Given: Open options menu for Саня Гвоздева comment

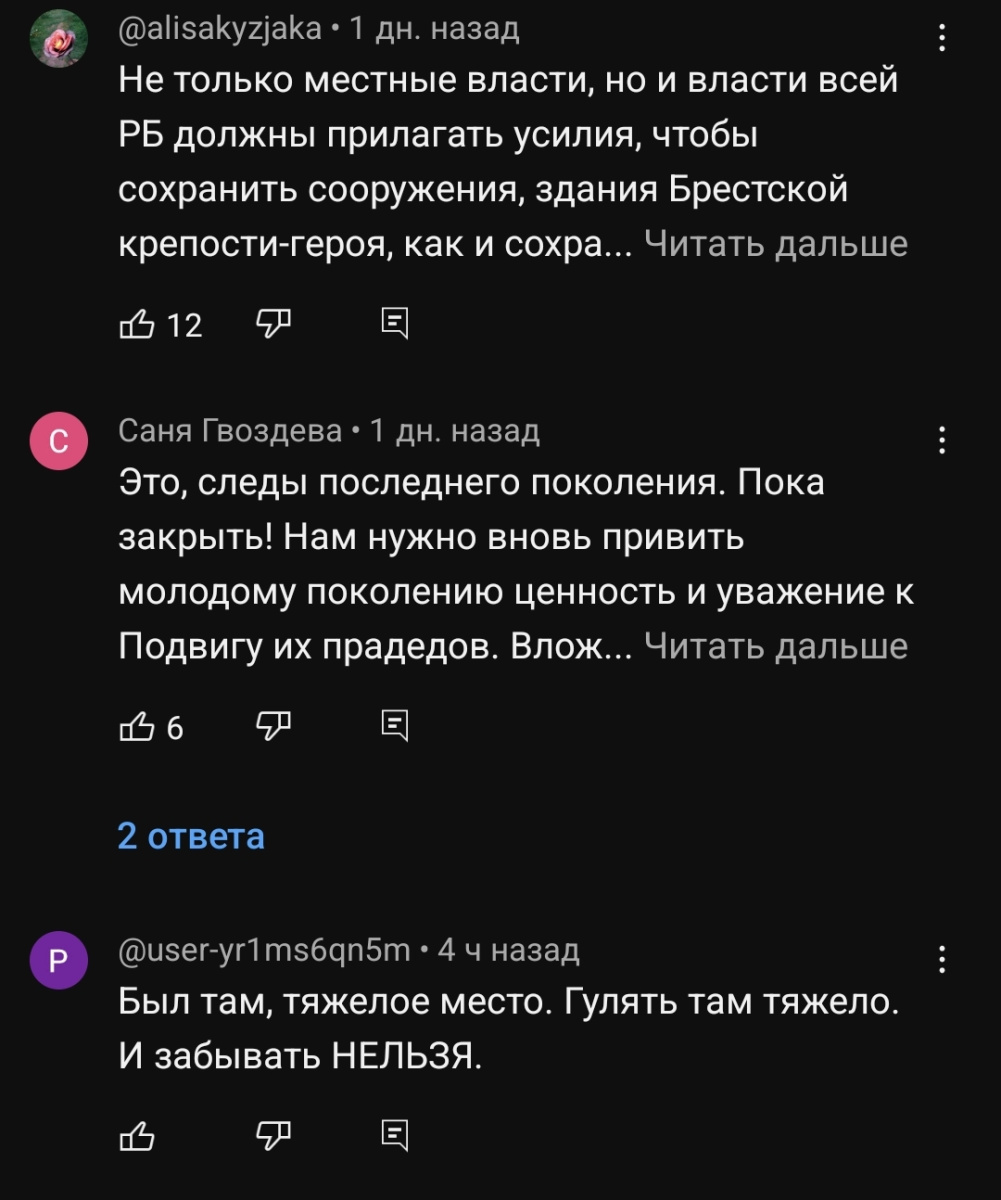Looking at the screenshot, I should (x=941, y=440).
